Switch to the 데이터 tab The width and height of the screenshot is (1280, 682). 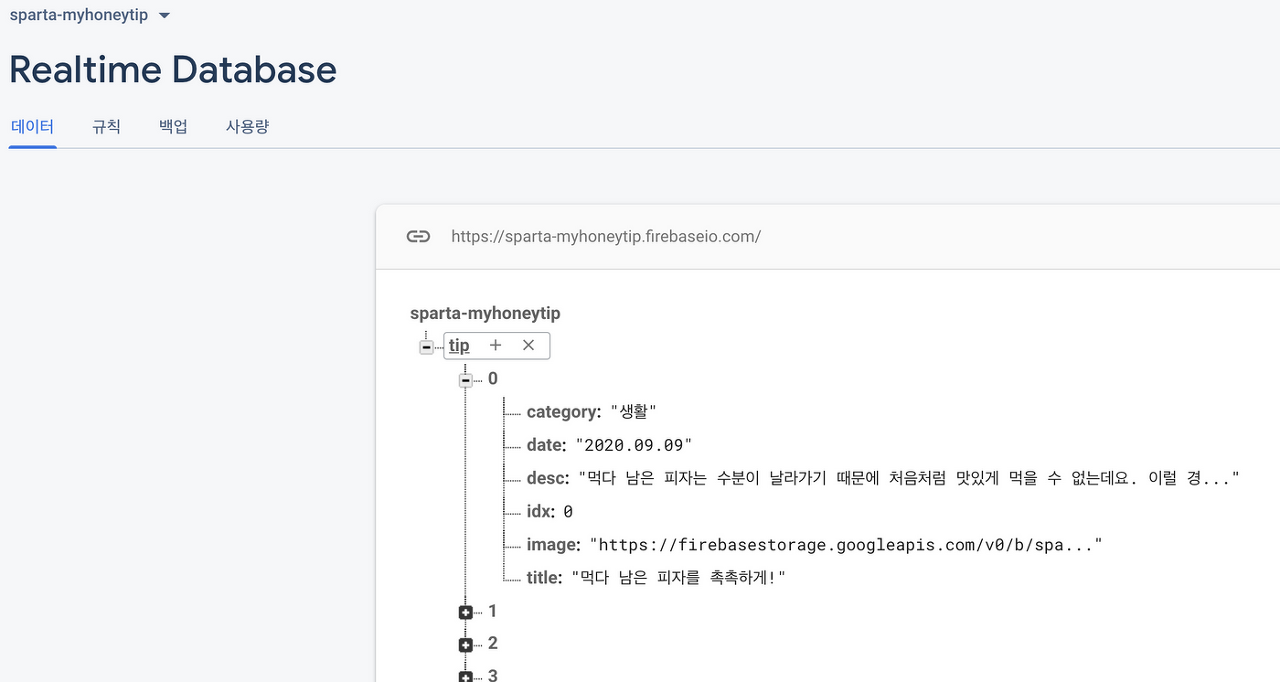(x=32, y=127)
